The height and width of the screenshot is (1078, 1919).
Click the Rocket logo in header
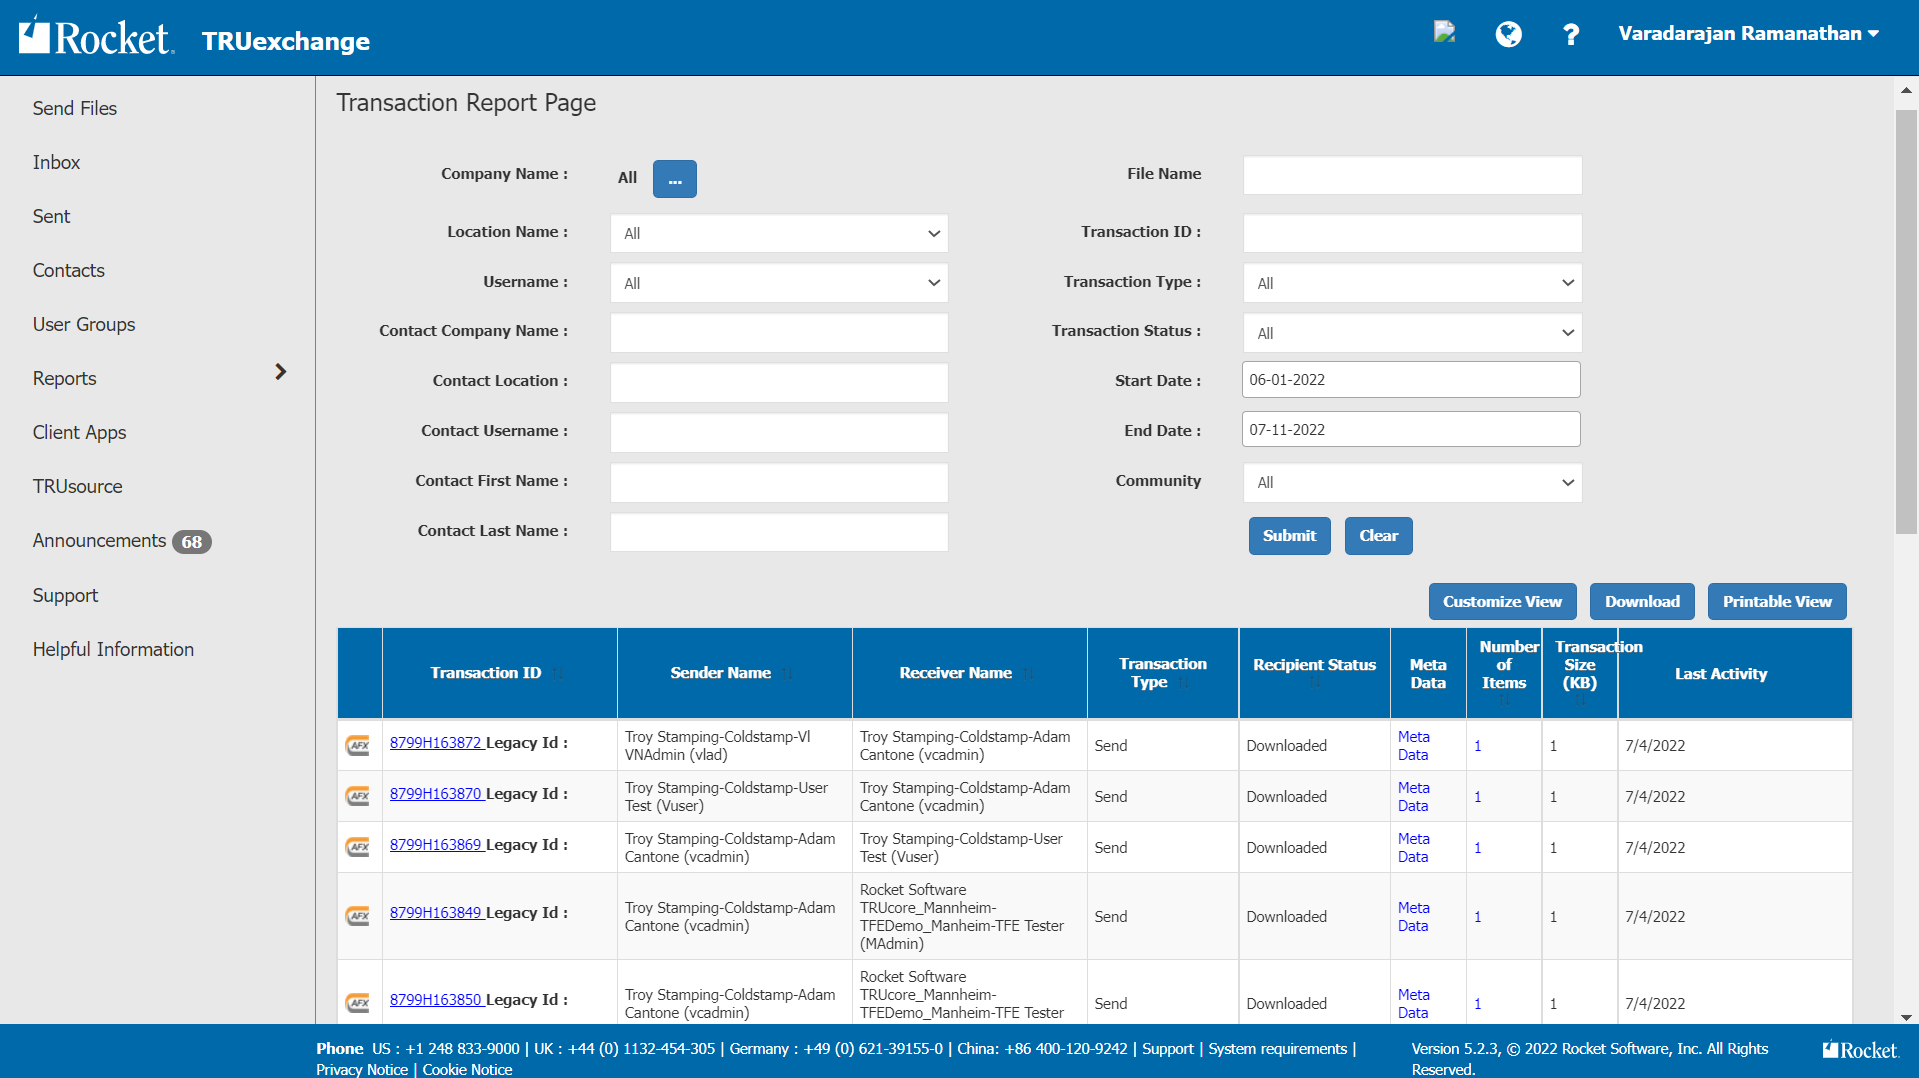(x=96, y=38)
